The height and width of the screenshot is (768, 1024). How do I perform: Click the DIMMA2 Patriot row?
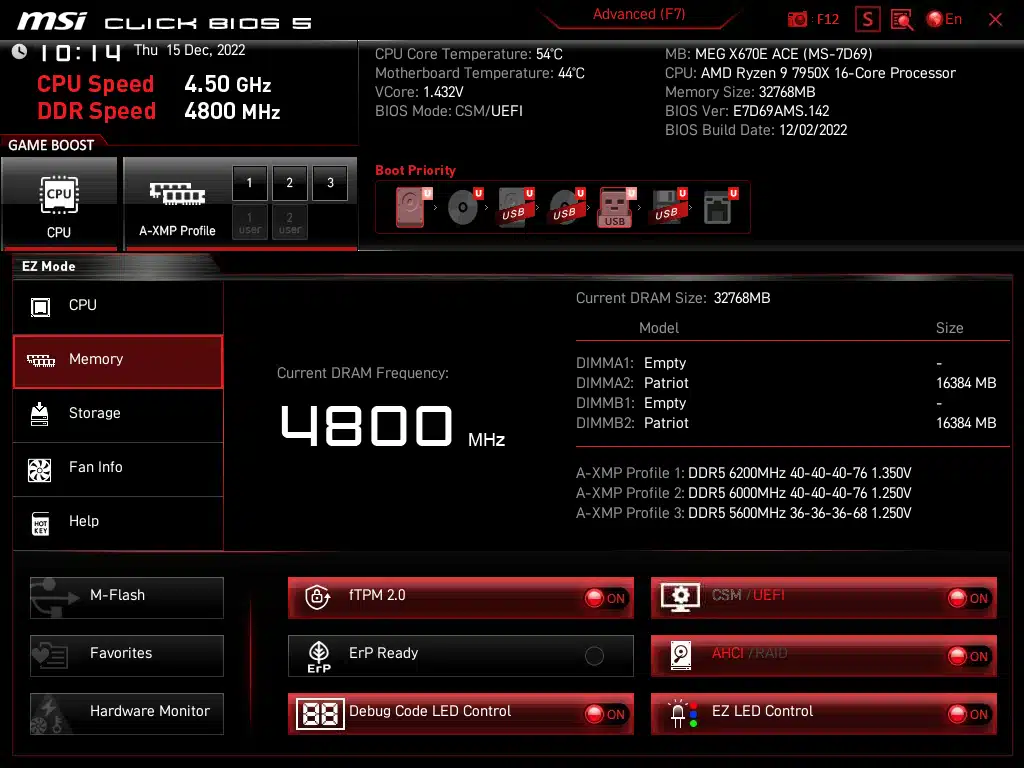coord(786,383)
